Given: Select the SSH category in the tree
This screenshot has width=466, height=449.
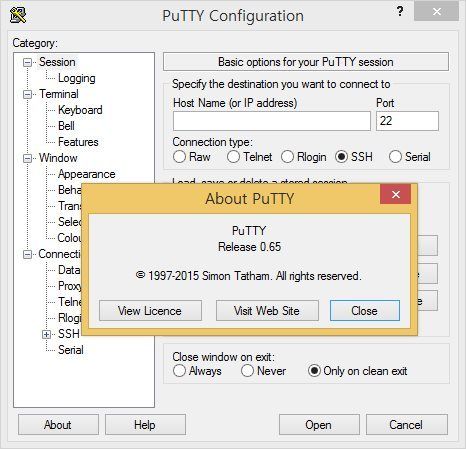Looking at the screenshot, I should (69, 334).
